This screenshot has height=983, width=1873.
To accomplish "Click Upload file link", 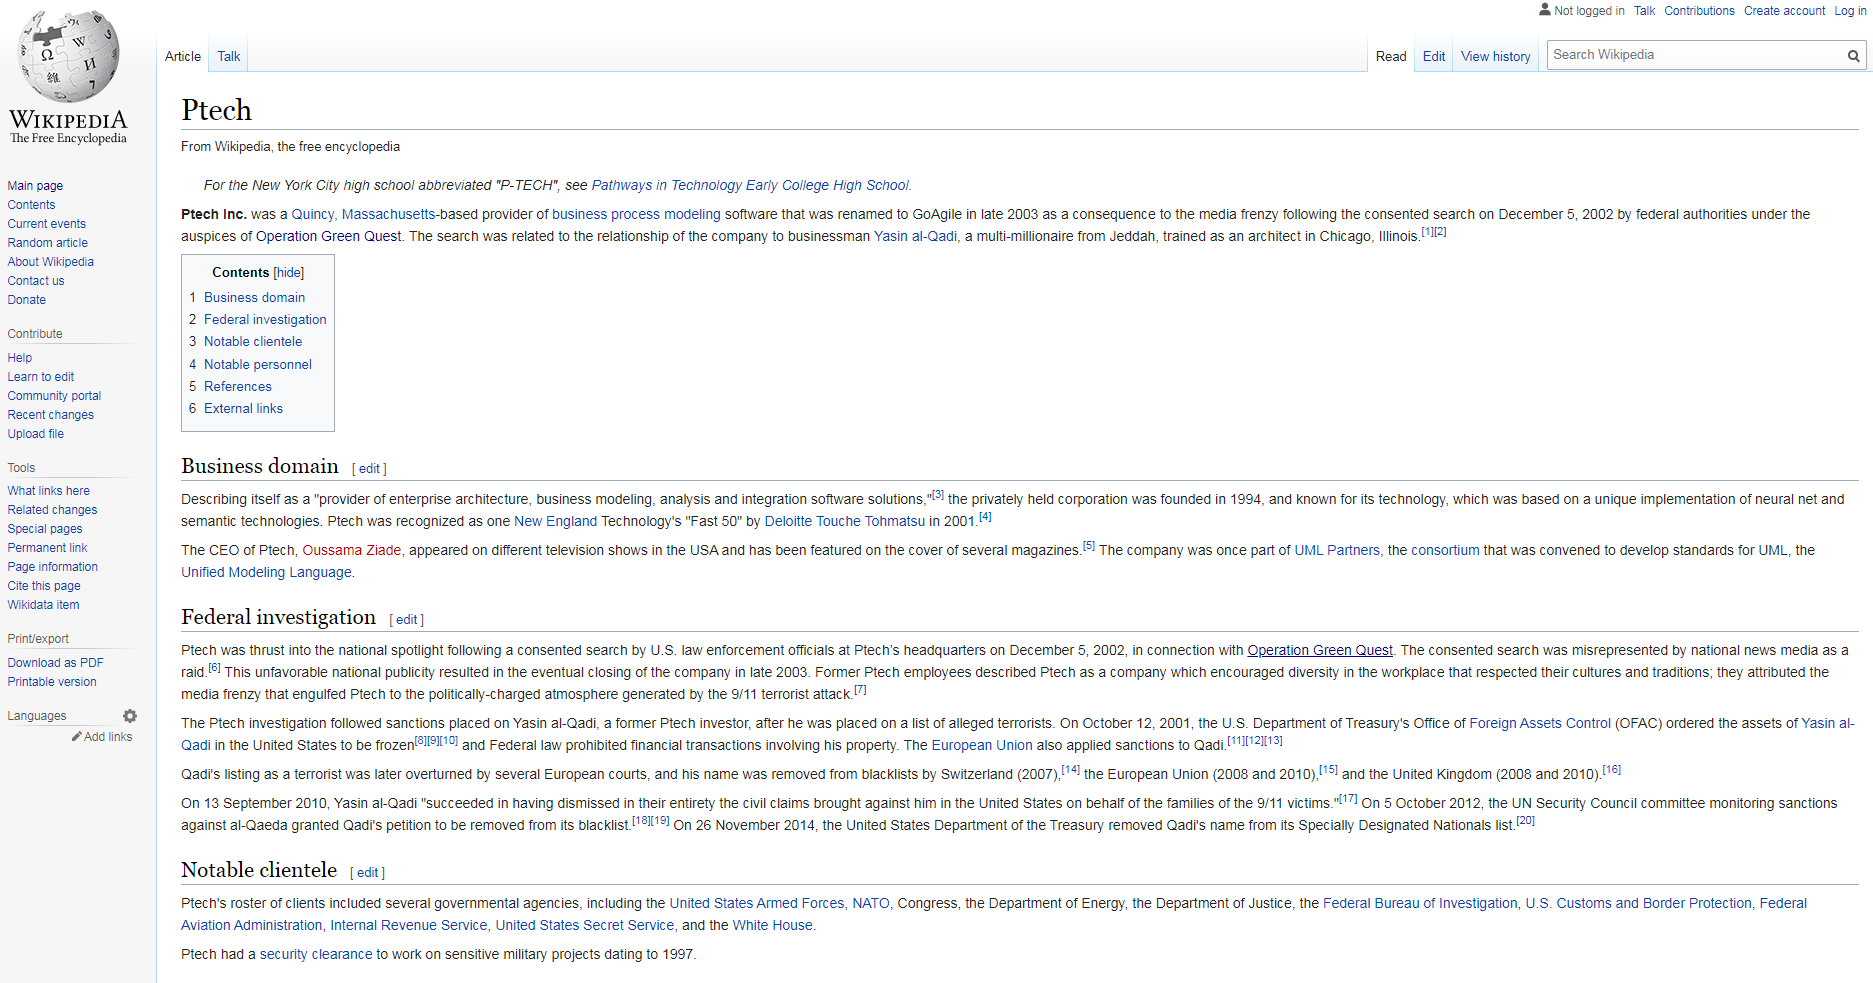I will [35, 434].
